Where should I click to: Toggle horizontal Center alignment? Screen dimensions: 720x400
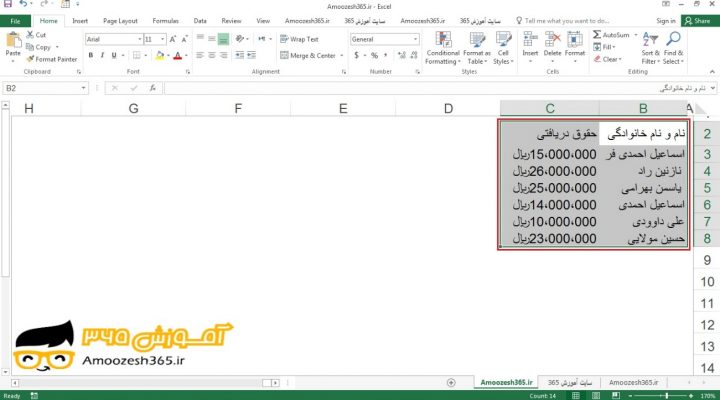pyautogui.click(x=212, y=55)
